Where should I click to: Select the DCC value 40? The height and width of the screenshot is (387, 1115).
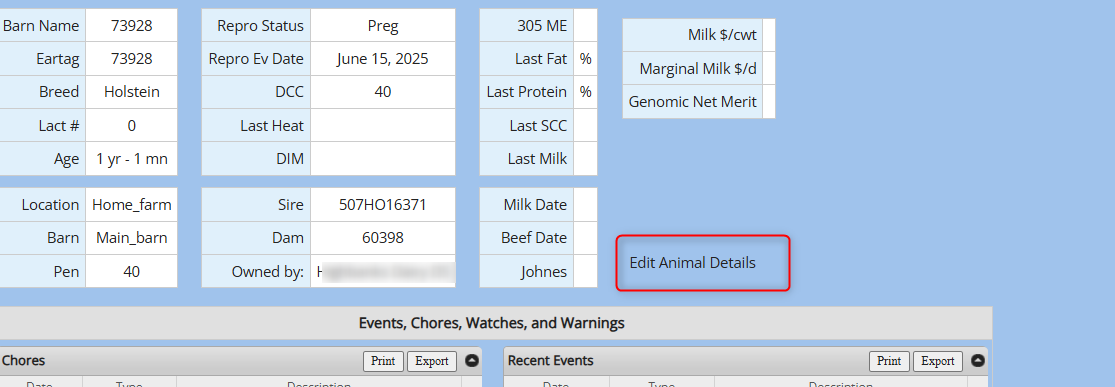click(383, 92)
